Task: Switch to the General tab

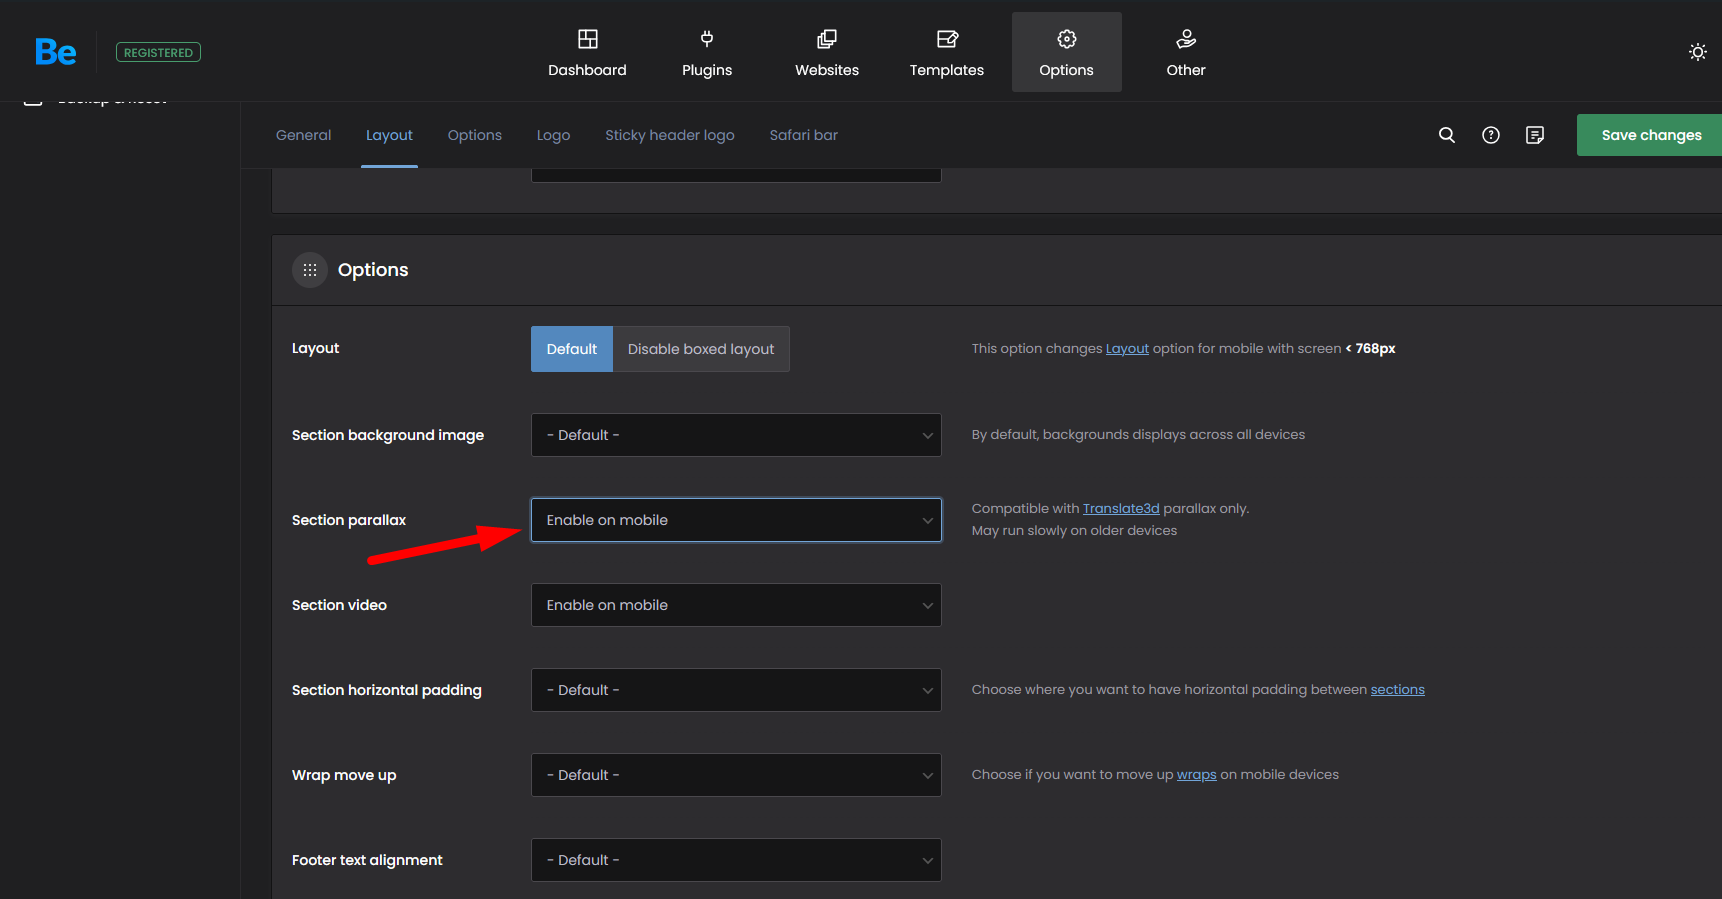Action: [x=303, y=135]
